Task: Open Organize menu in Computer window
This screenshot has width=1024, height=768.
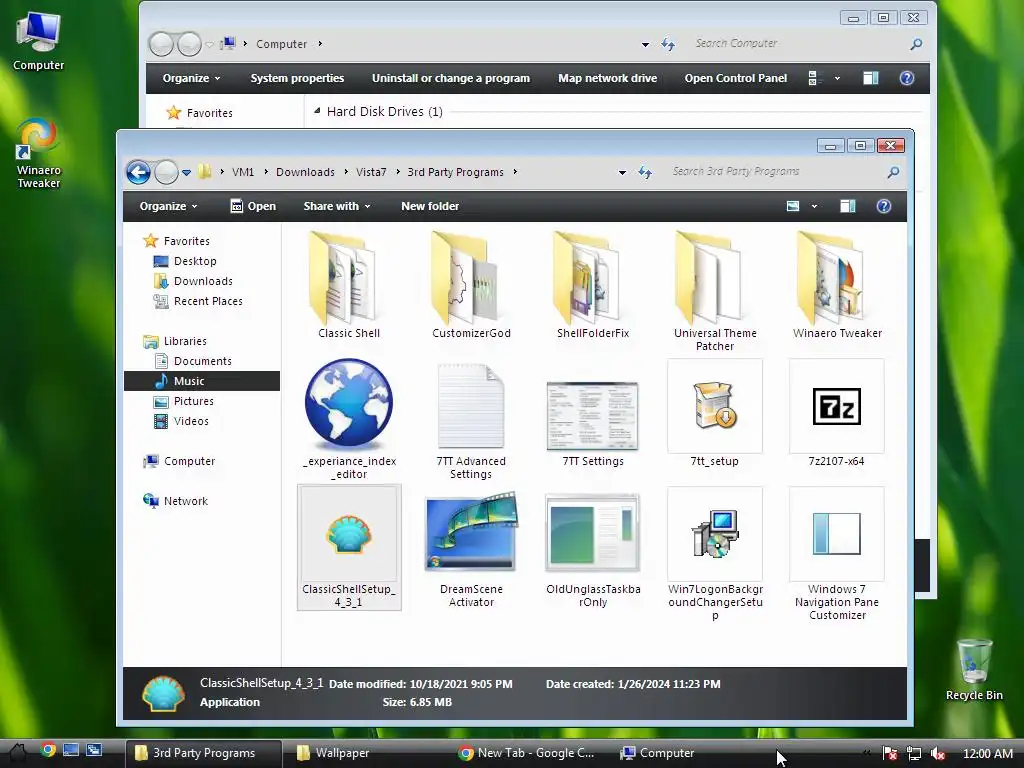Action: click(191, 78)
